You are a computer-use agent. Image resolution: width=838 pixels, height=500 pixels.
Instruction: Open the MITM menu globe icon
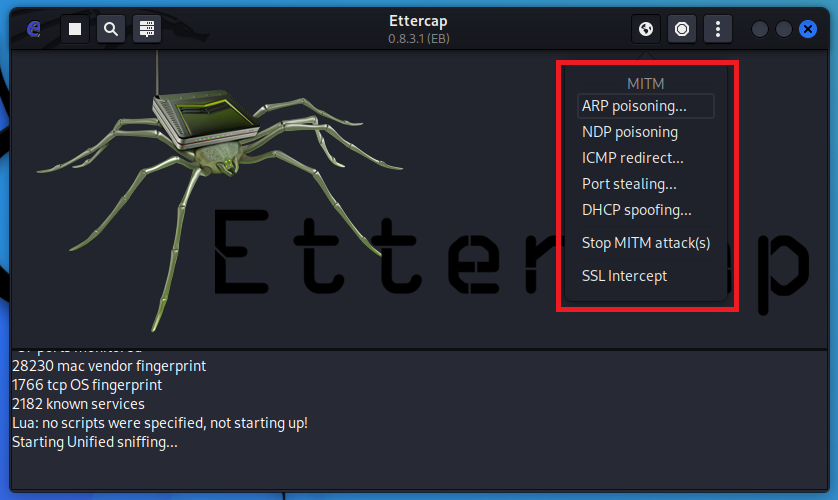tap(646, 29)
